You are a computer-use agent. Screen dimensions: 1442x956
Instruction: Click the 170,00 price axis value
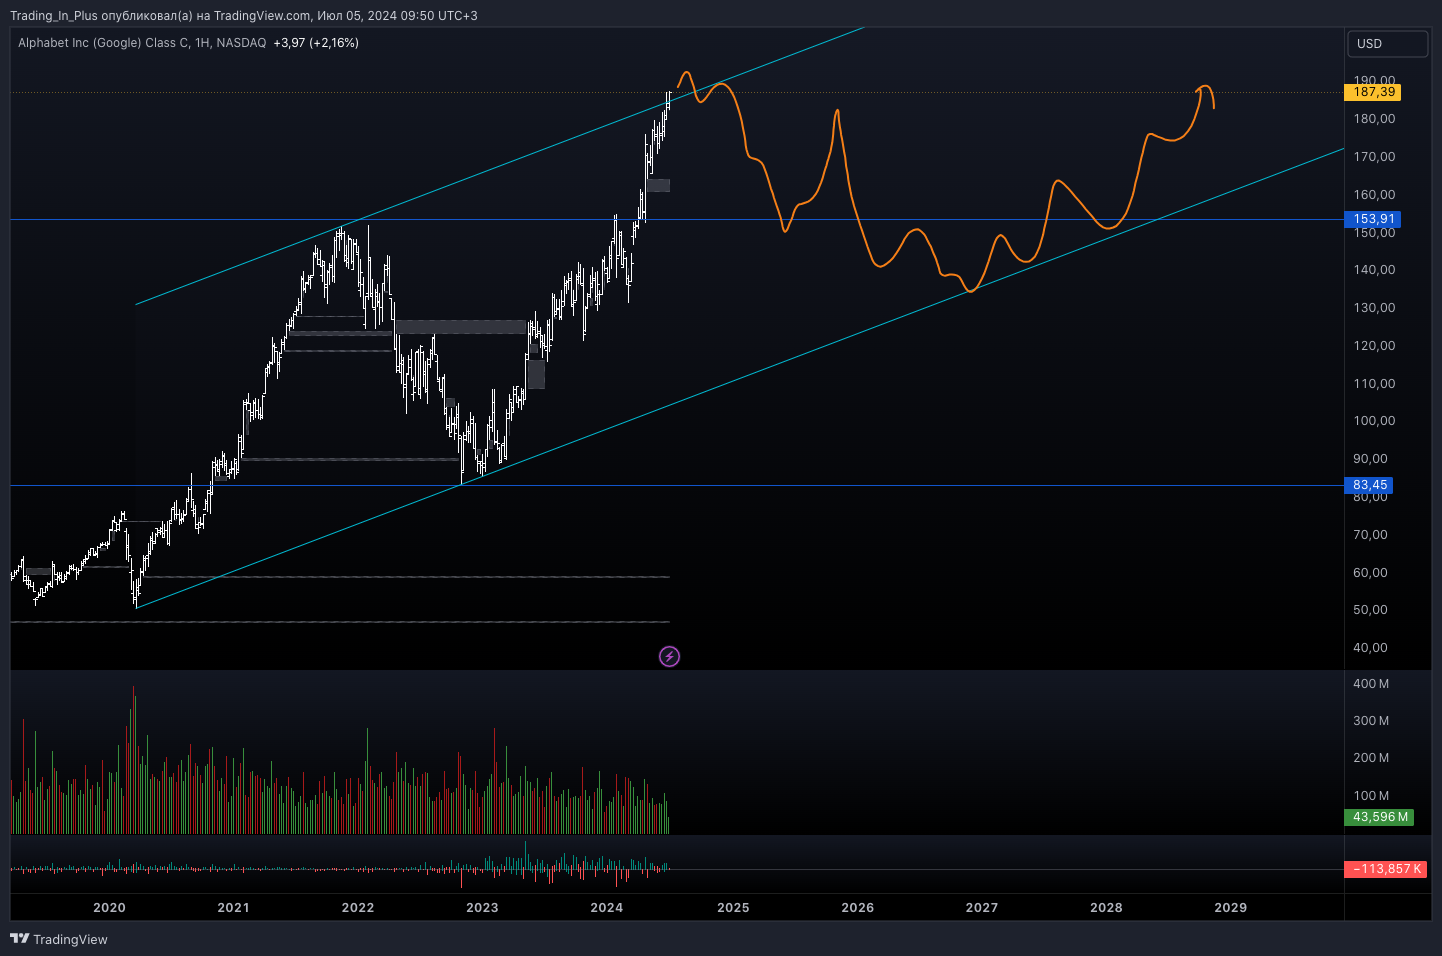coord(1374,157)
